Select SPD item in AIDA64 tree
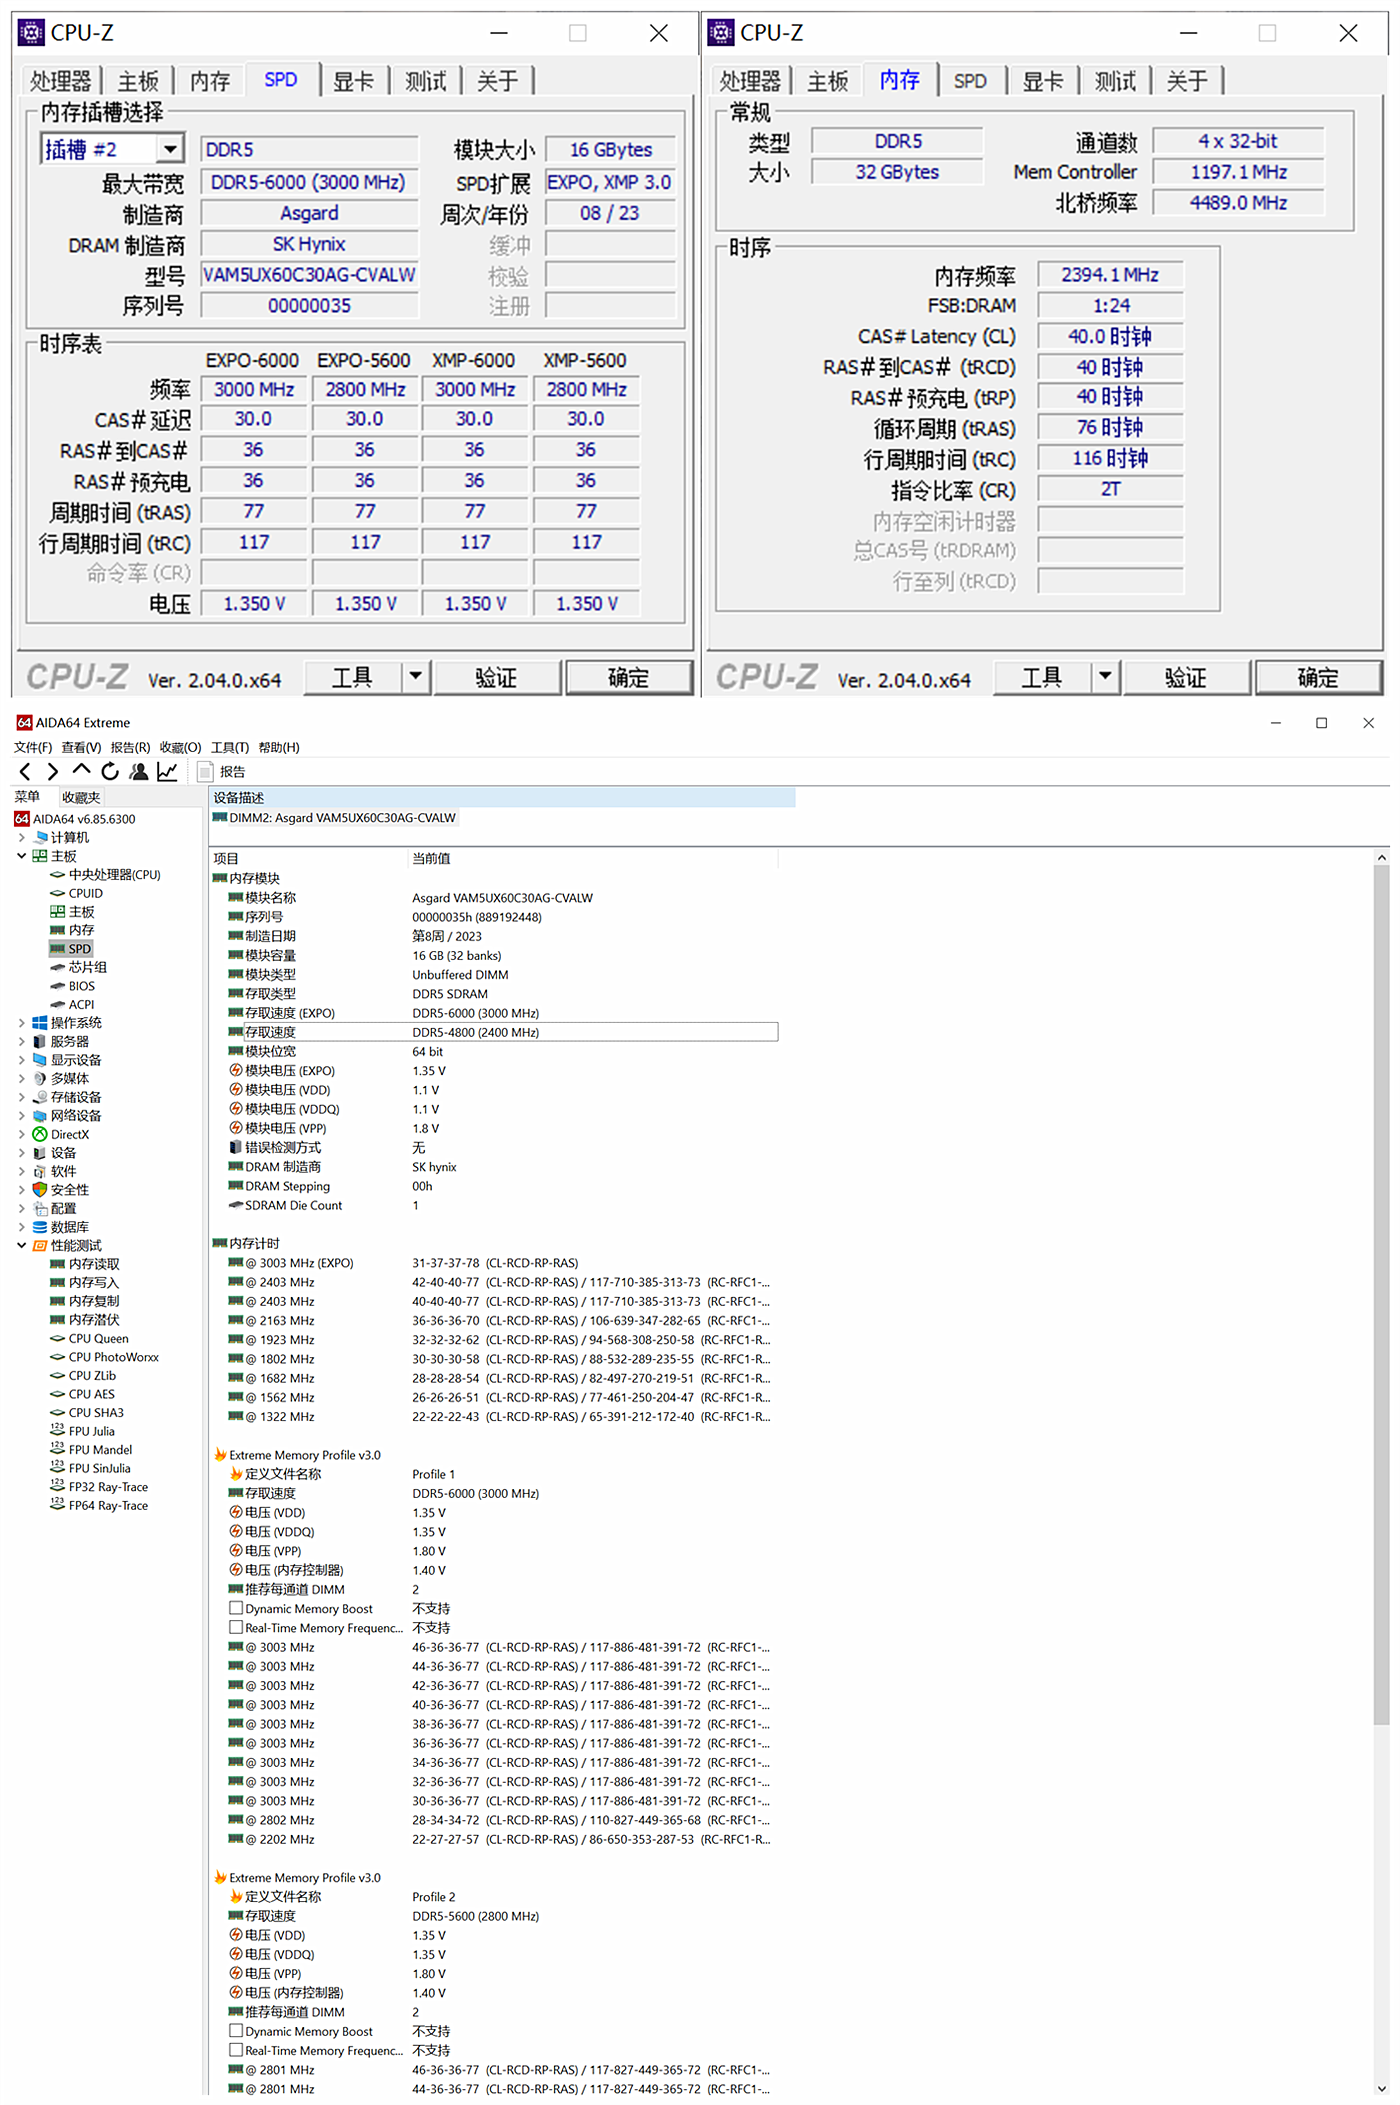1400x2105 pixels. (71, 948)
